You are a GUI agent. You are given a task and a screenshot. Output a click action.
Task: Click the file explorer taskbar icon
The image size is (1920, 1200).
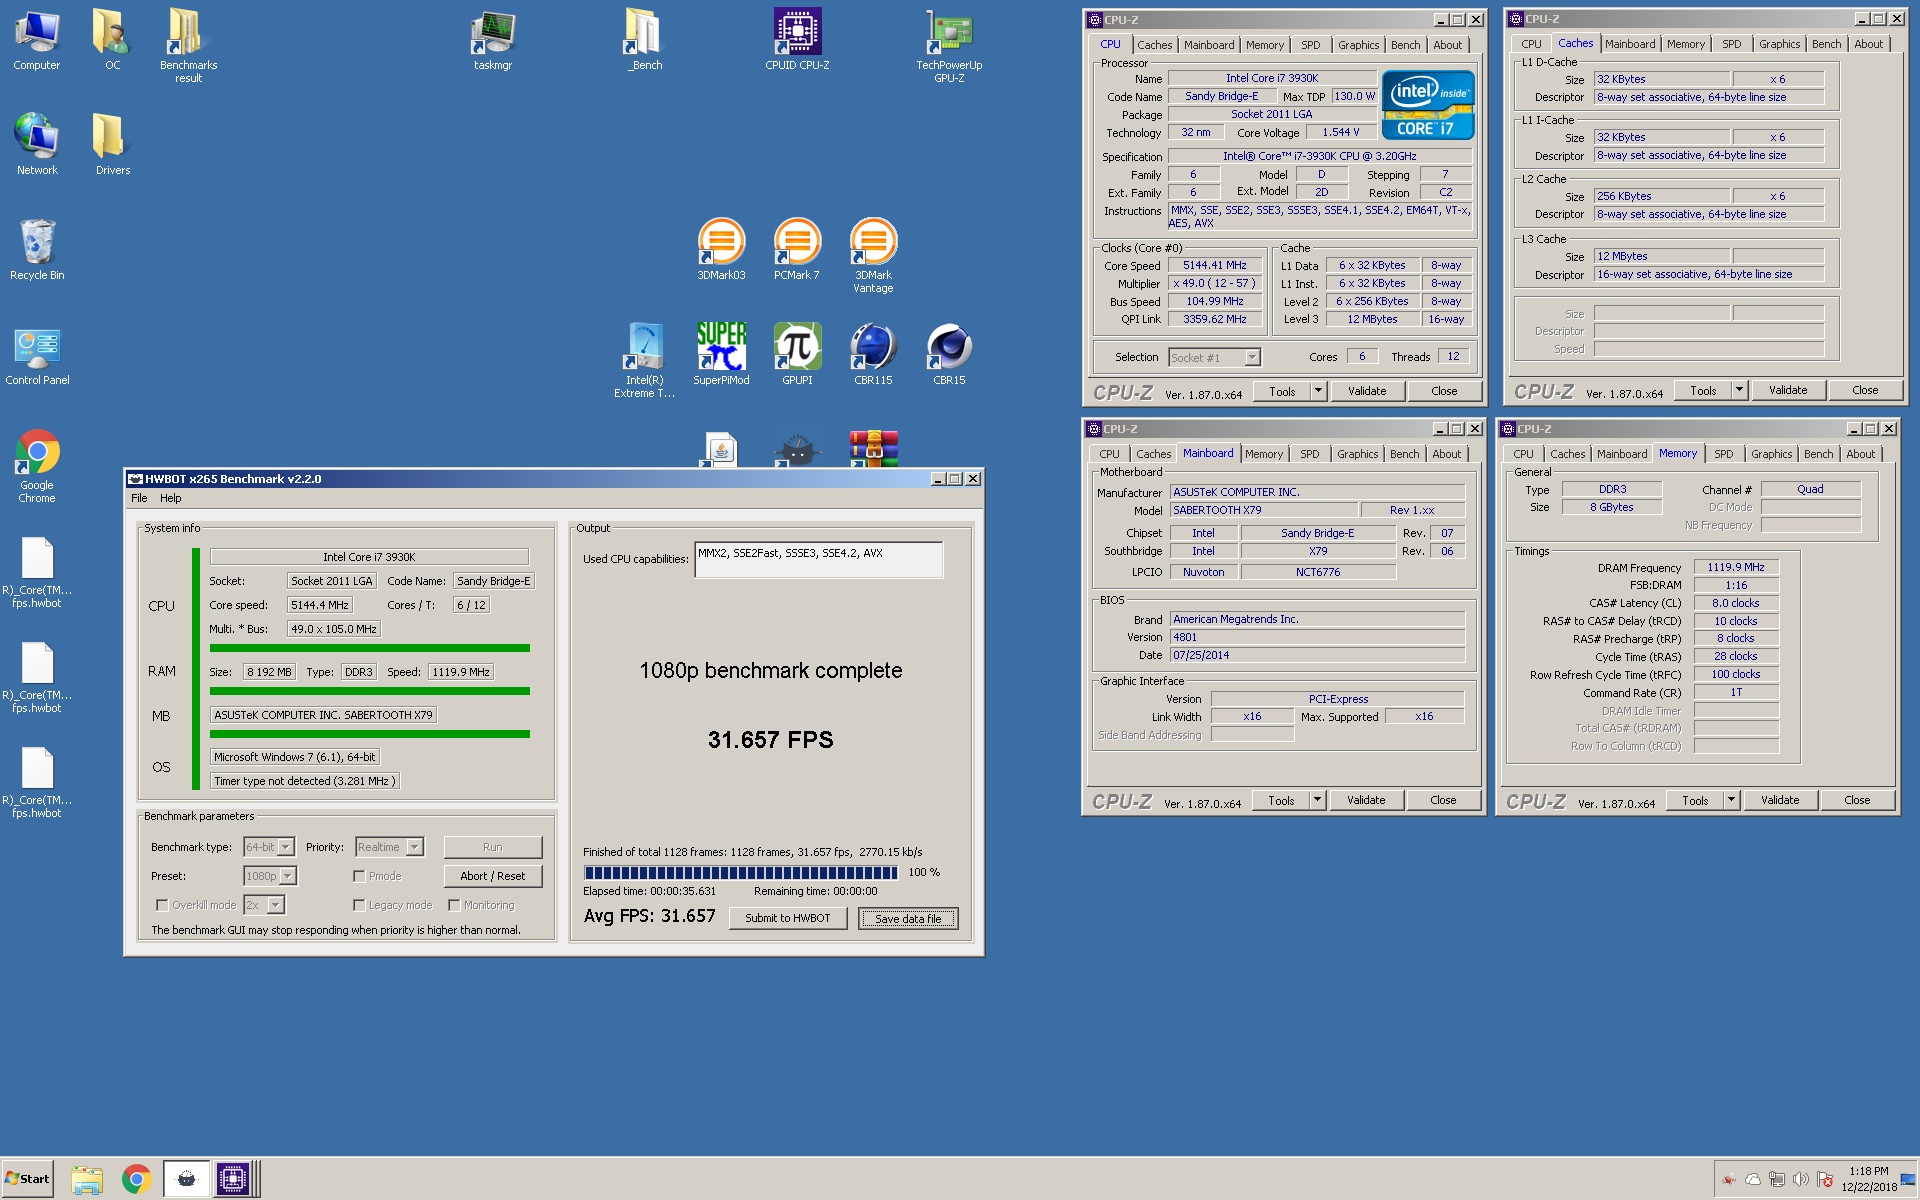pyautogui.click(x=87, y=1179)
